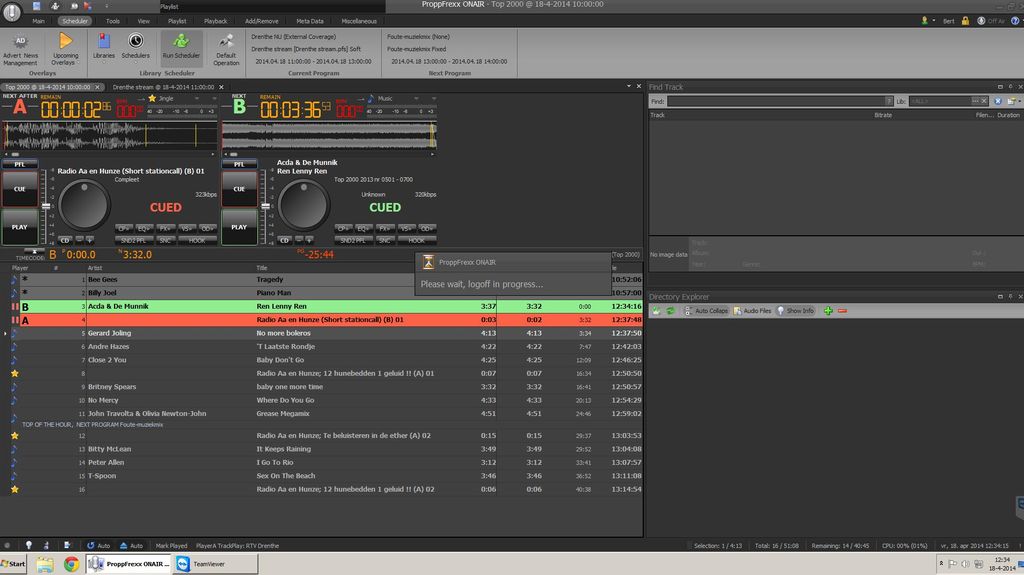Click Mark Played in the status bar
This screenshot has height=575, width=1024.
(x=171, y=545)
